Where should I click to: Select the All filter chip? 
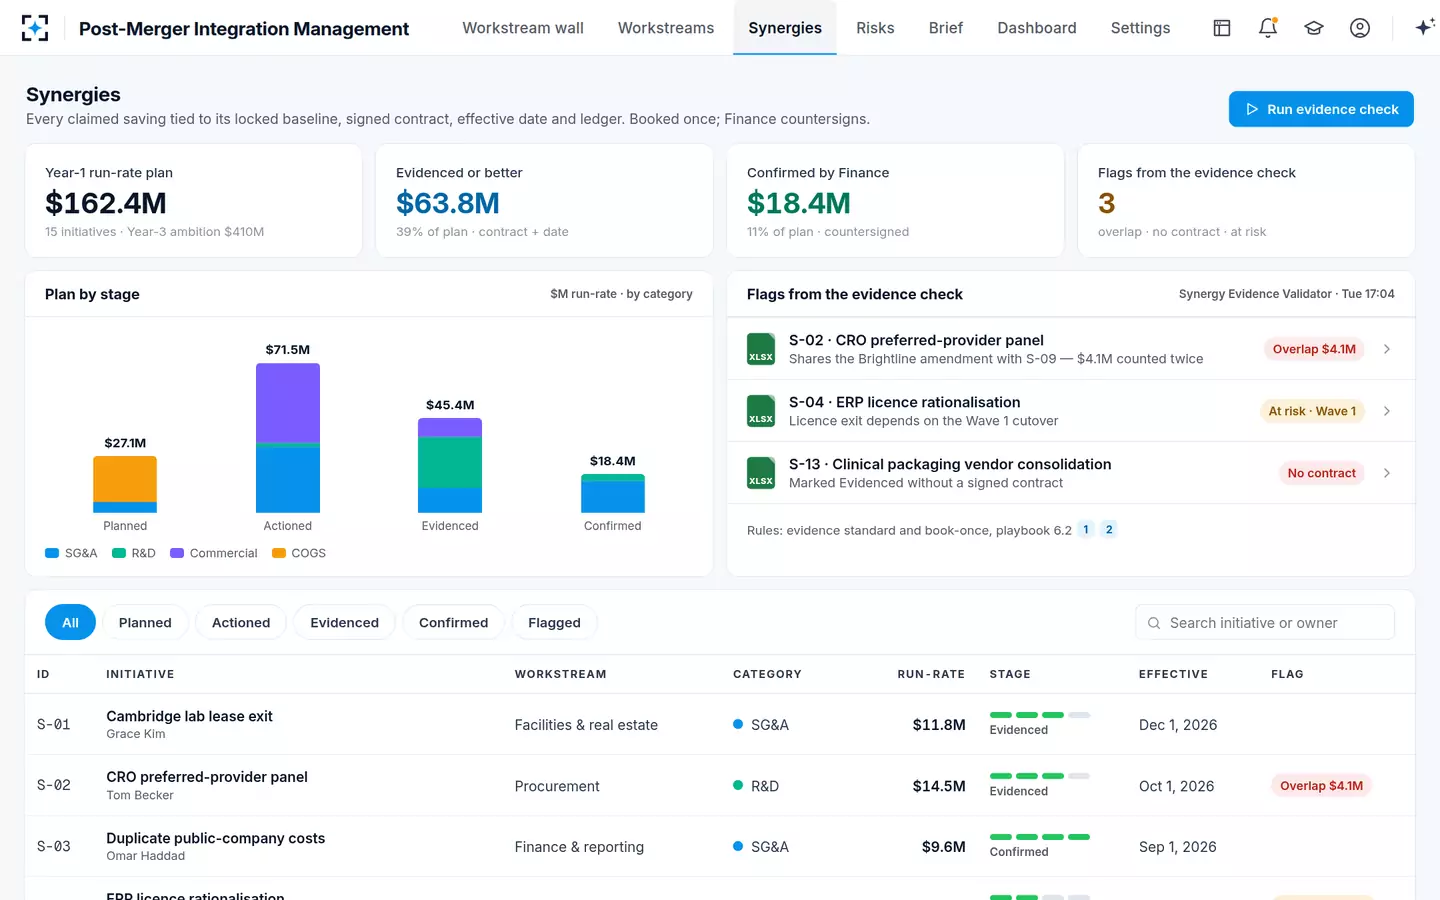(70, 622)
